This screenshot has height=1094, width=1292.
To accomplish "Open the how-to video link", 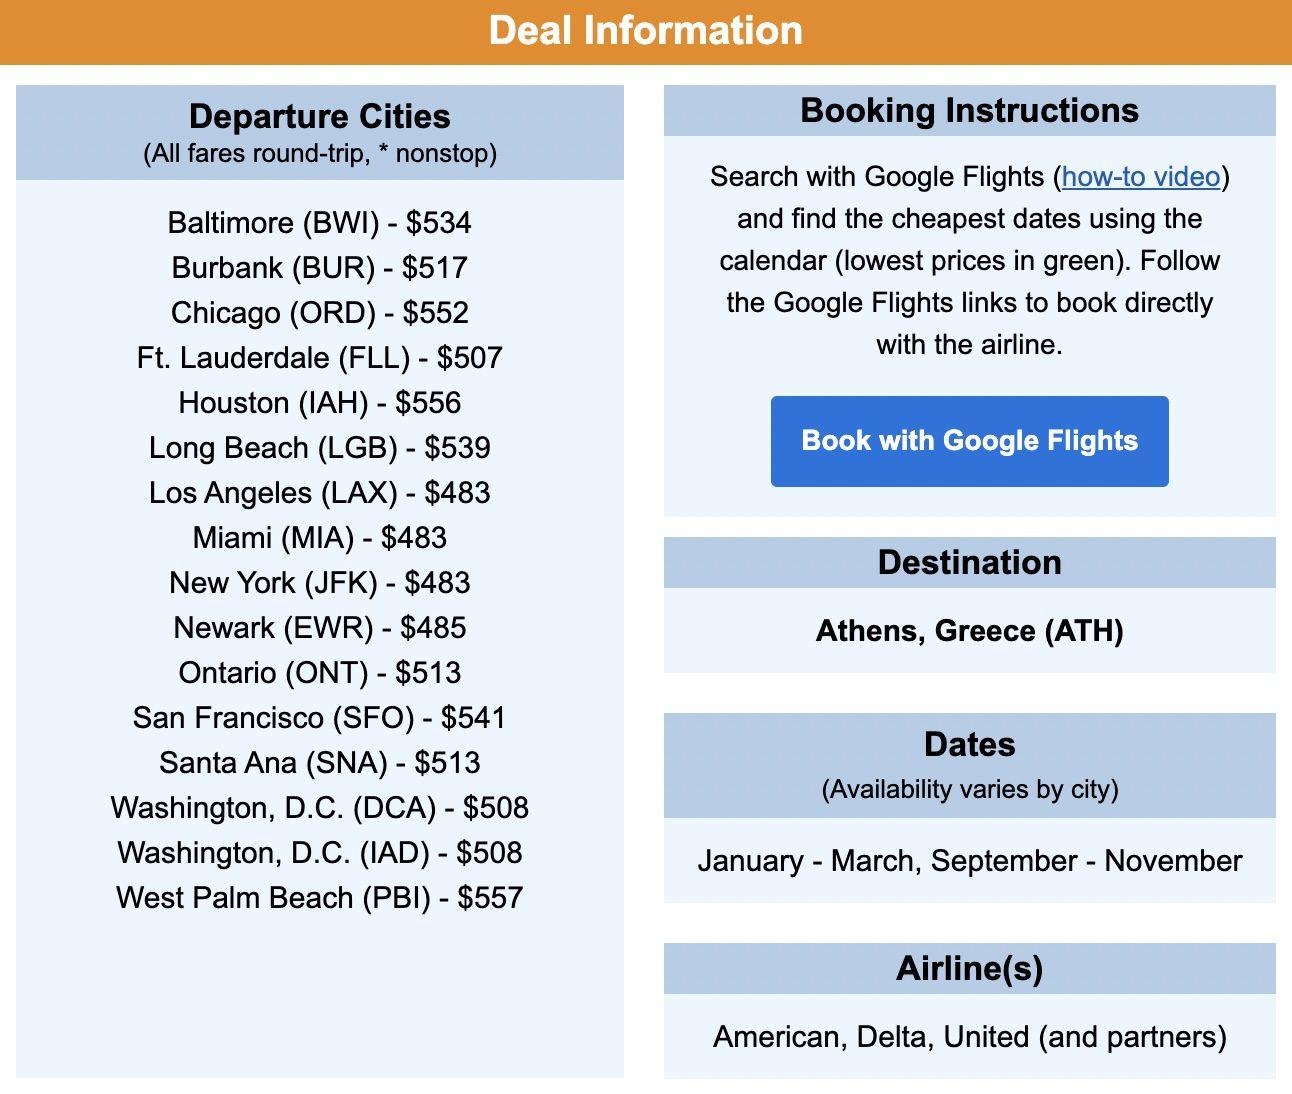I will click(x=1141, y=177).
